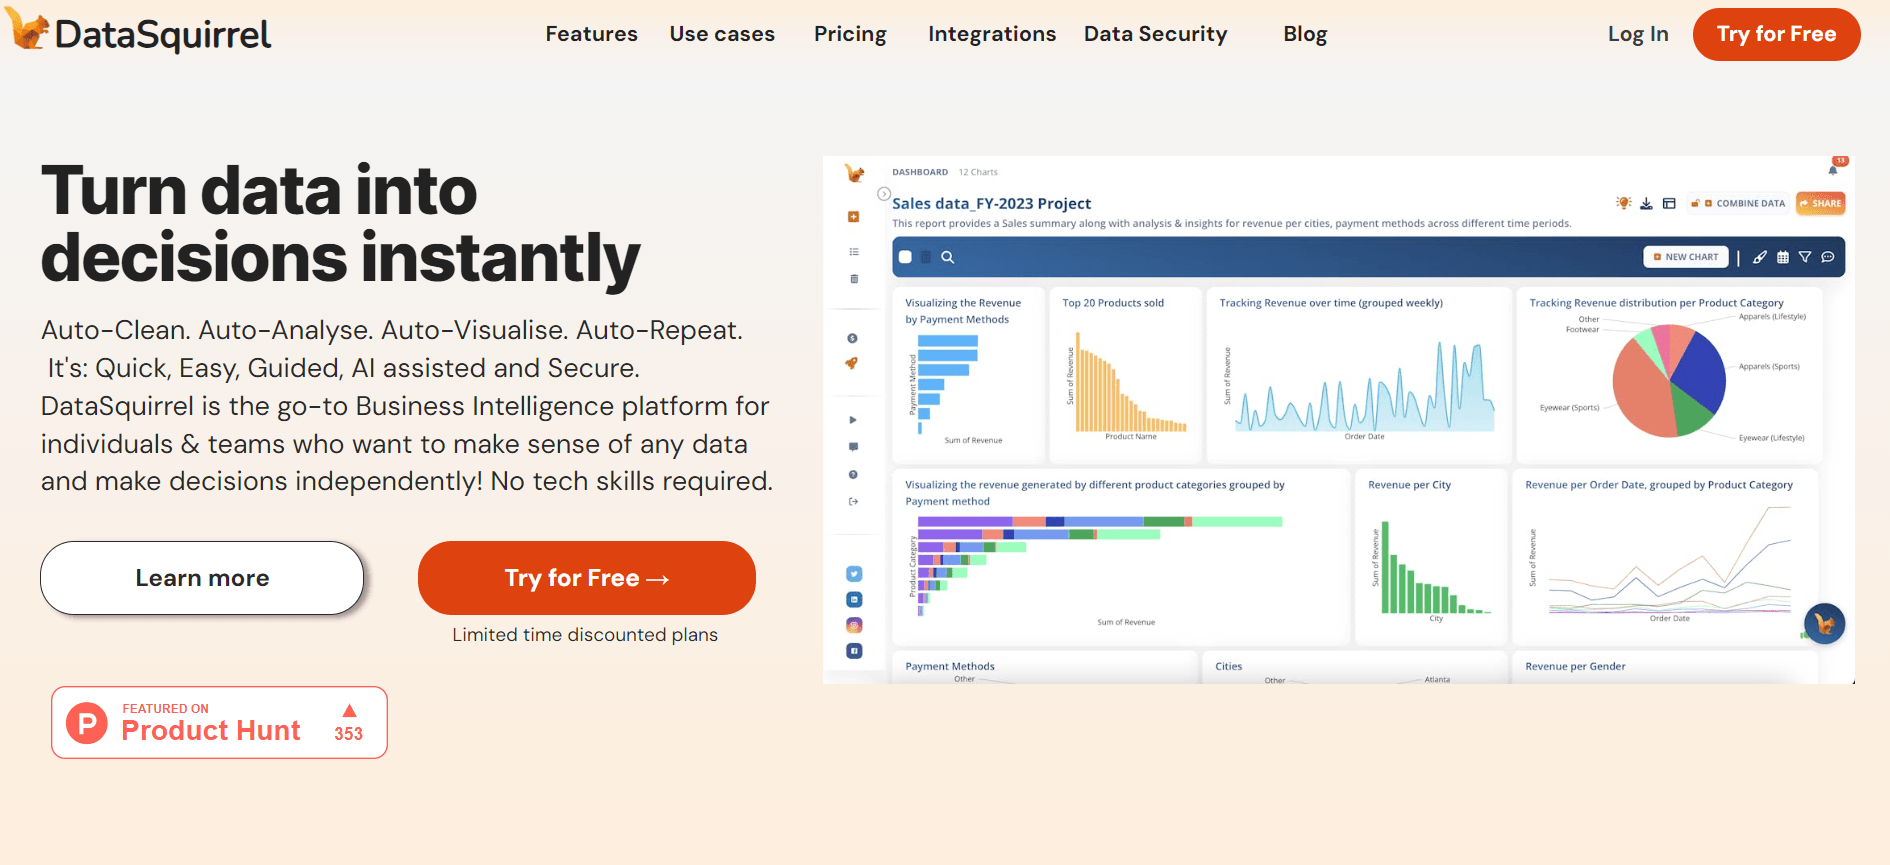Viewport: 1890px width, 865px height.
Task: Click the NEW CHART button
Action: [x=1686, y=257]
